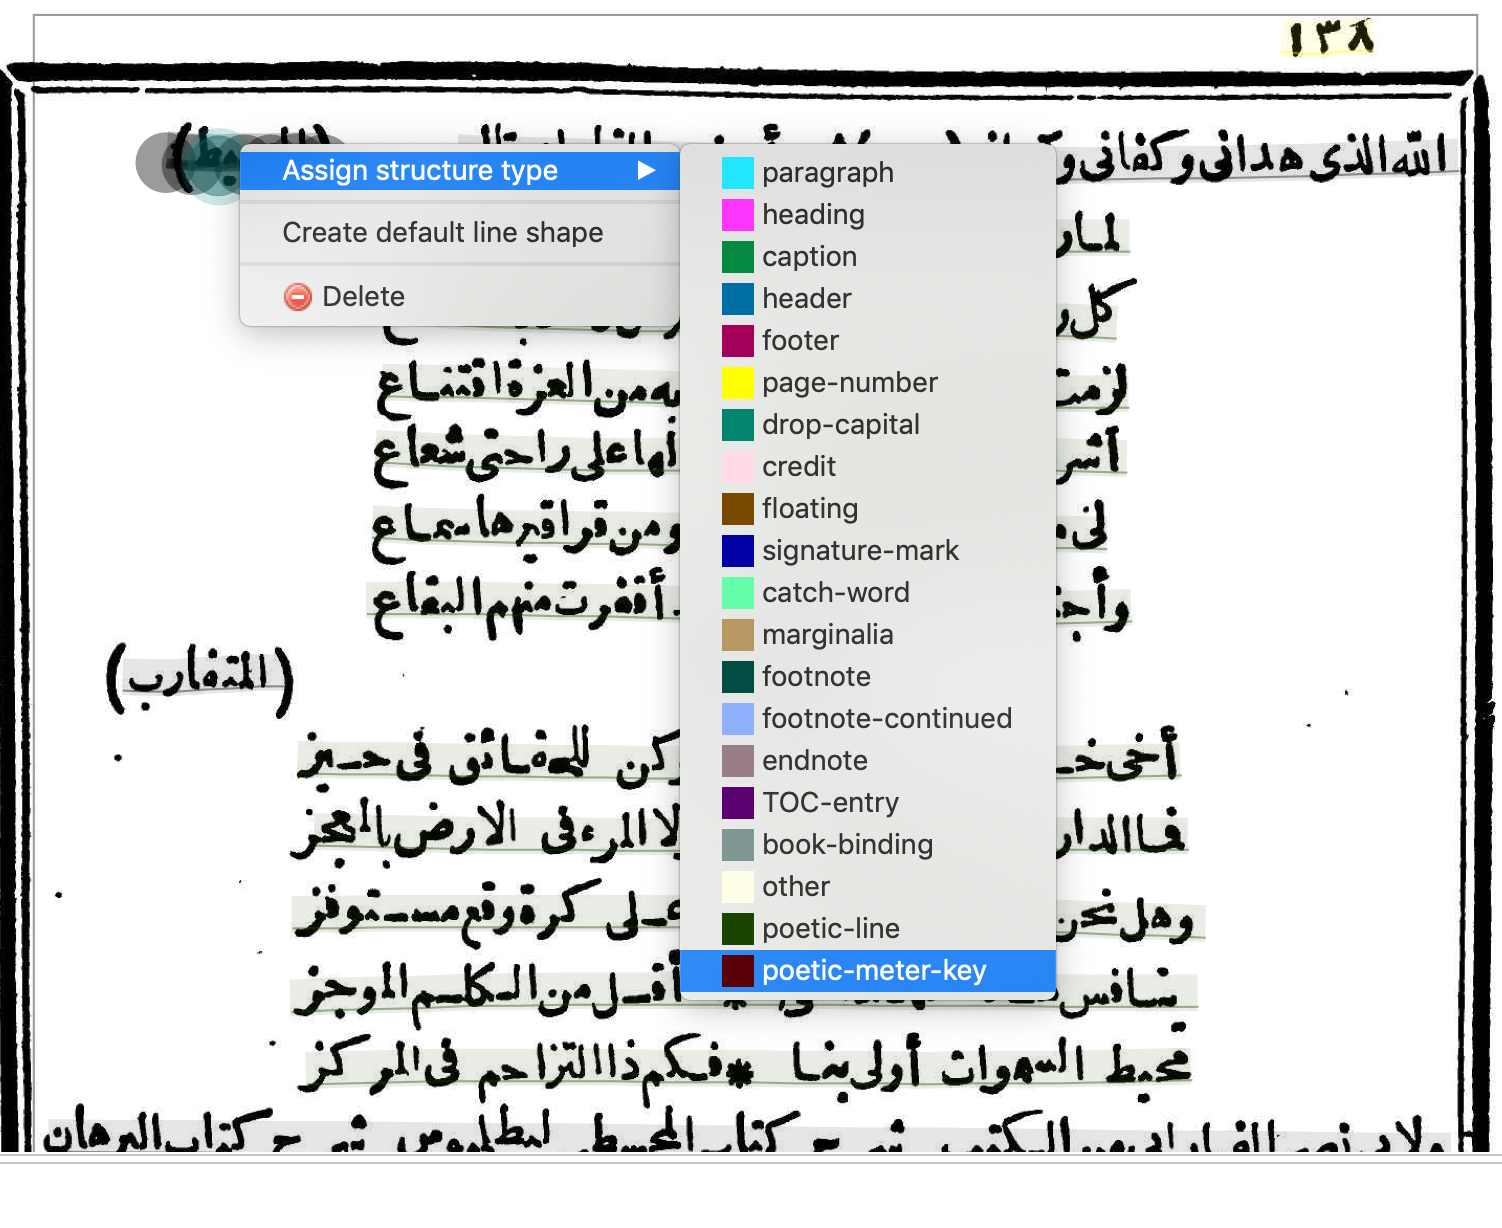The image size is (1502, 1228).
Task: Assign the header structure type
Action: (x=868, y=299)
